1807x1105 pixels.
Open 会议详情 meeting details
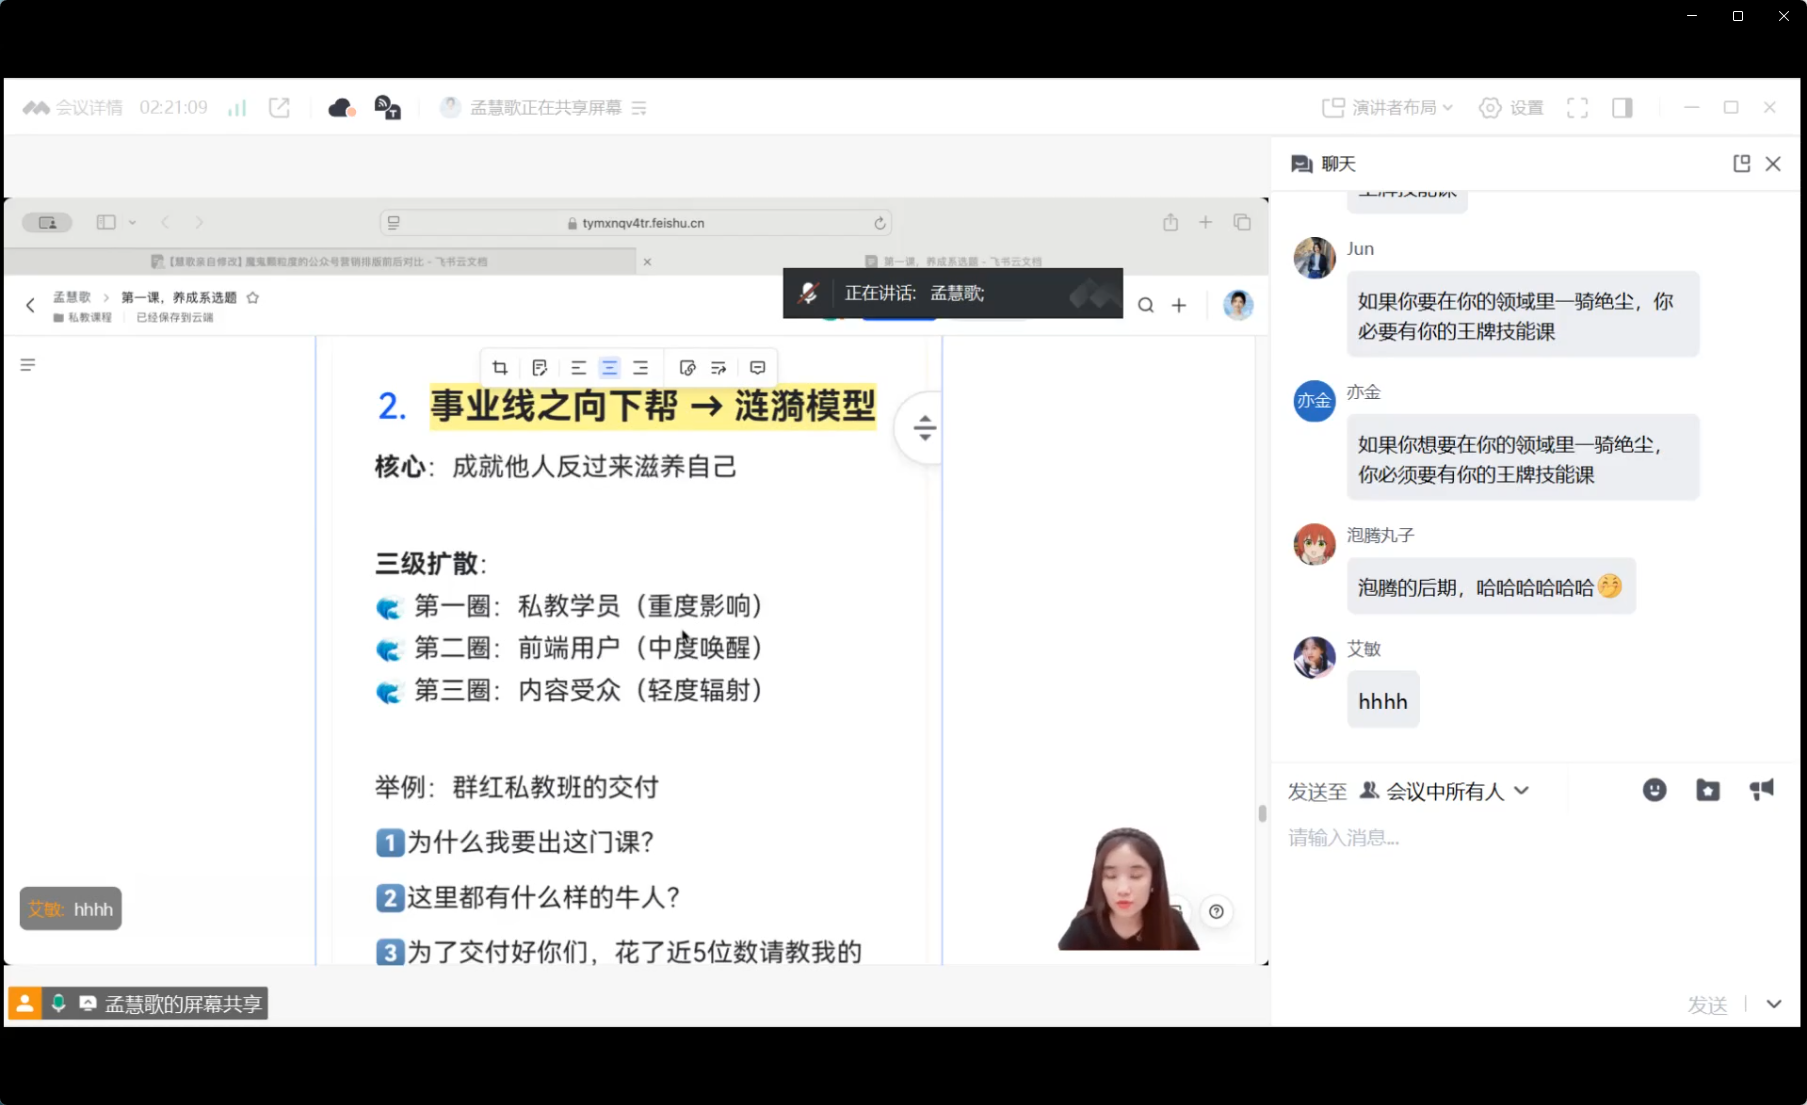click(73, 108)
